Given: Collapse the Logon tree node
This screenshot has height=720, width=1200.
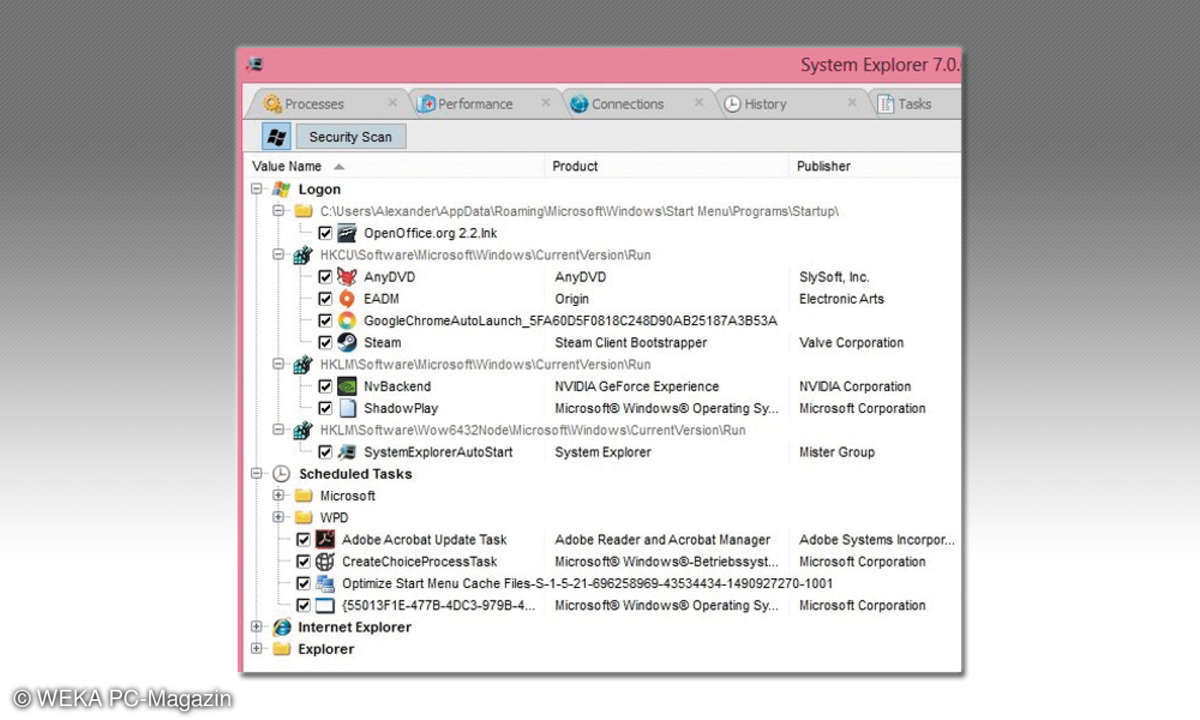Looking at the screenshot, I should pos(257,189).
